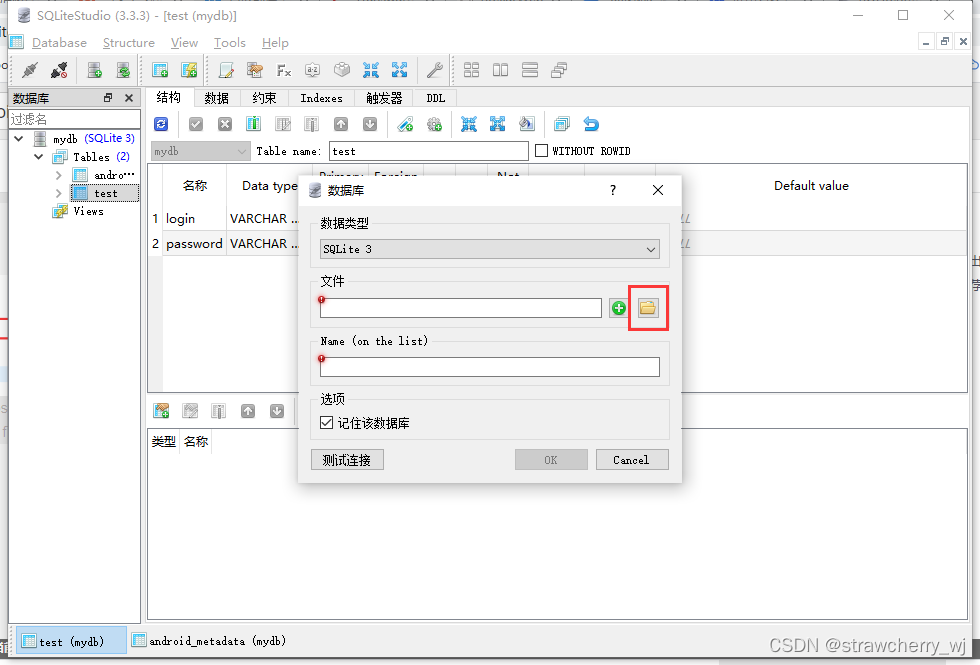Image resolution: width=980 pixels, height=665 pixels.
Task: Click the Populate table paint bucket icon
Action: (527, 124)
